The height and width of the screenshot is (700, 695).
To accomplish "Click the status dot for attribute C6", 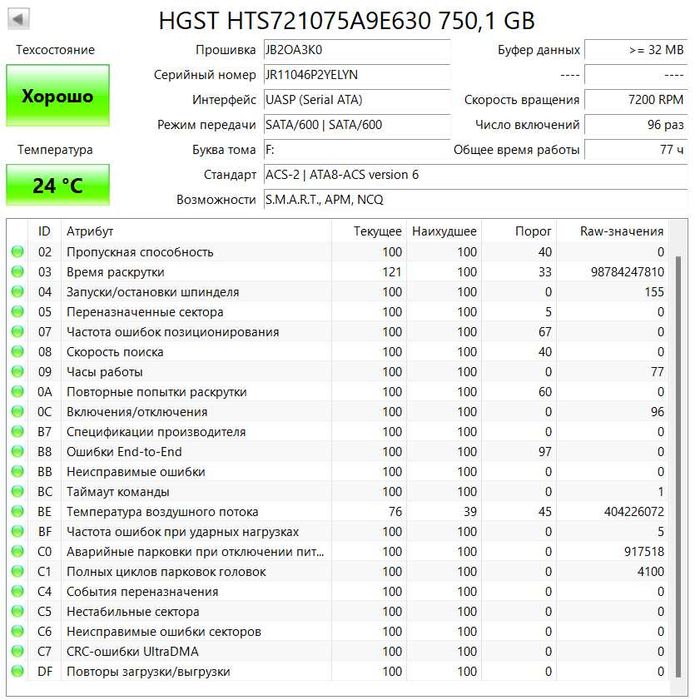I will (17, 631).
